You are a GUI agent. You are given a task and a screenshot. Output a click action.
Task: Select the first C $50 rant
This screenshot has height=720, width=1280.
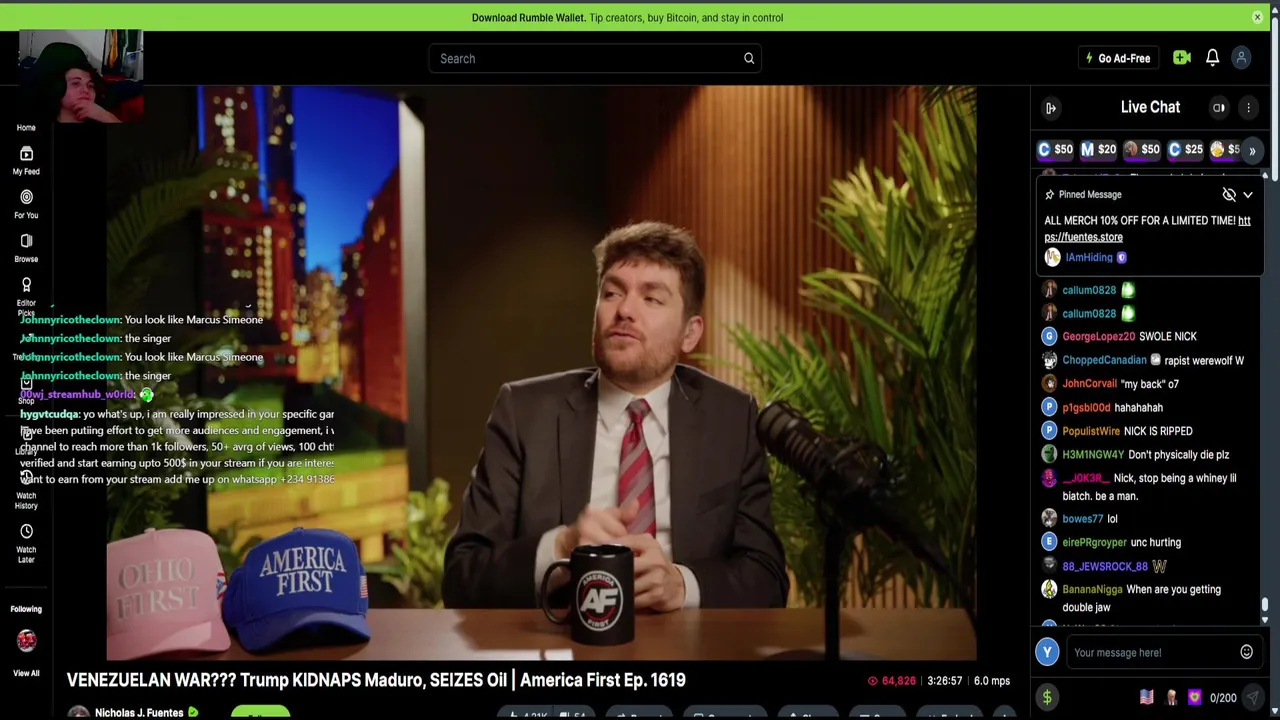tap(1055, 150)
